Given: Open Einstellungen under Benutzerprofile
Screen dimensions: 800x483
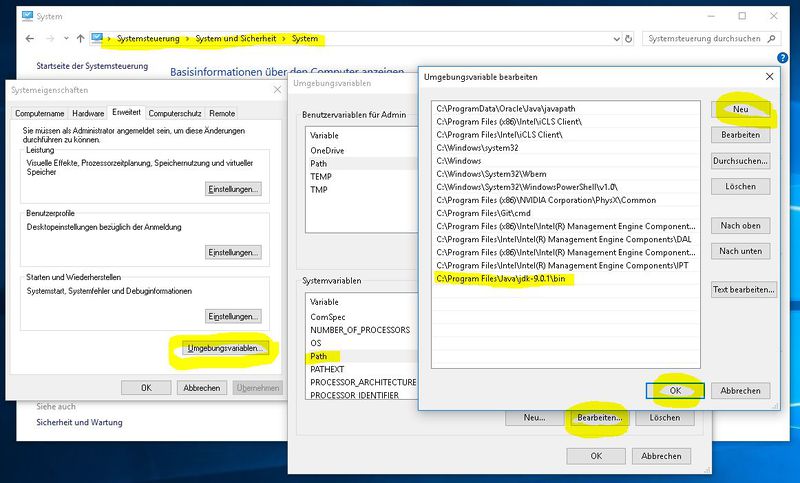Looking at the screenshot, I should 233,252.
